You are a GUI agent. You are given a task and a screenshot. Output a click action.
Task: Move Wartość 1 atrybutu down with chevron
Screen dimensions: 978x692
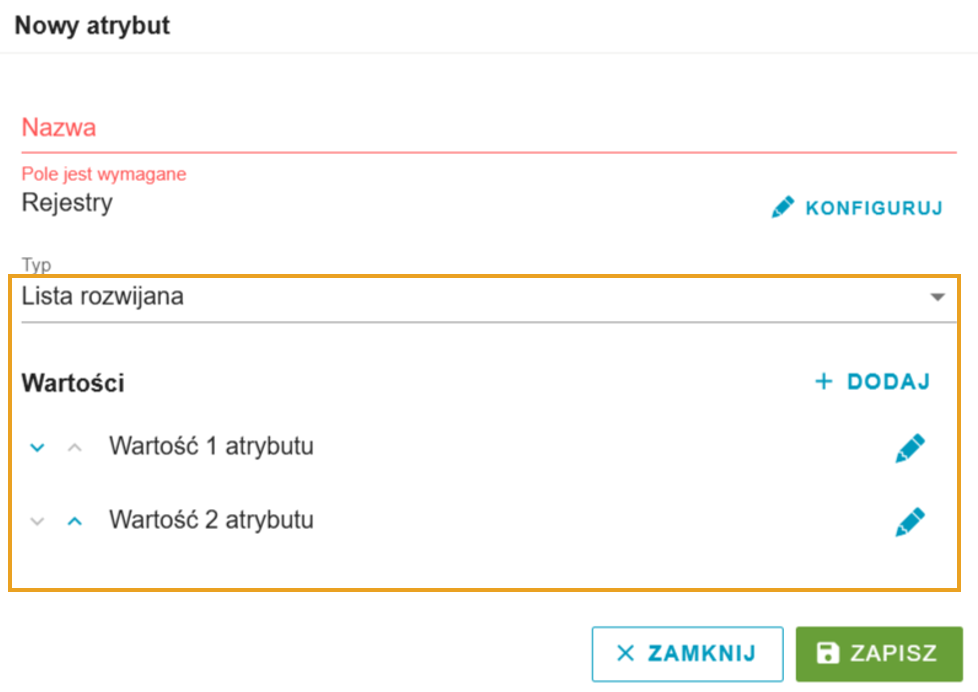coord(37,447)
